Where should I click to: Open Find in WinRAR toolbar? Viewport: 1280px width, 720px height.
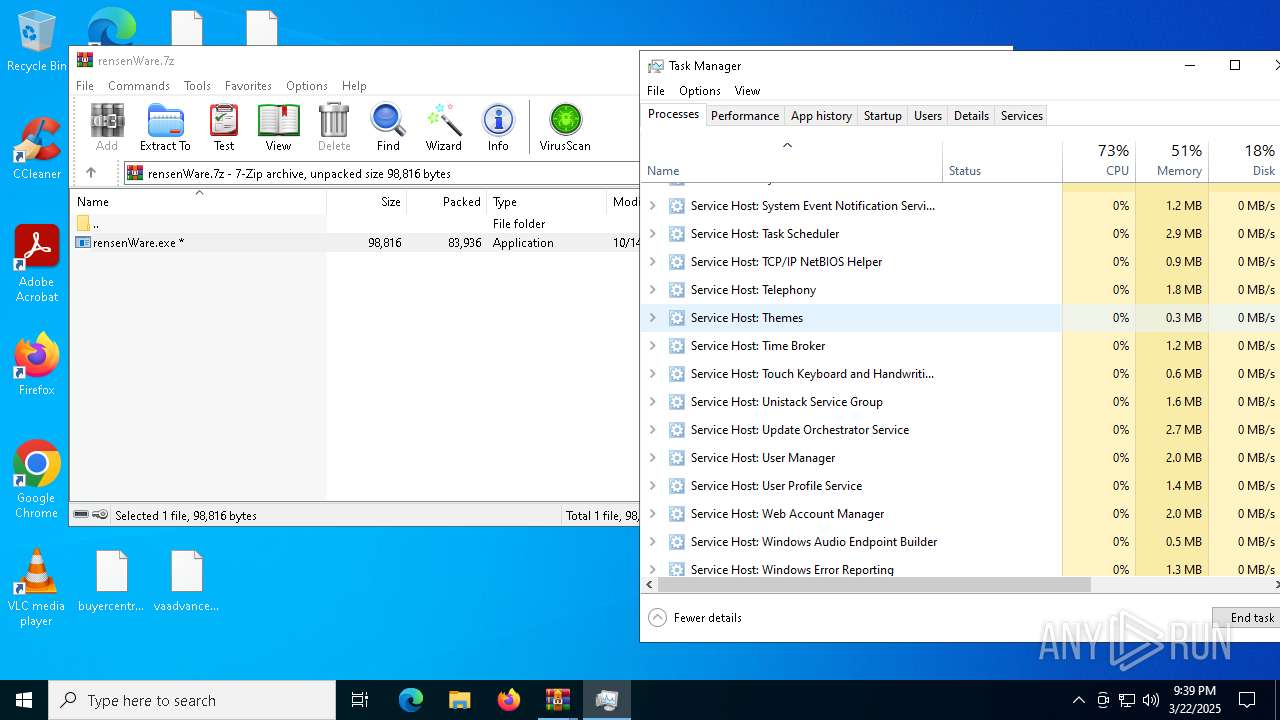[388, 127]
